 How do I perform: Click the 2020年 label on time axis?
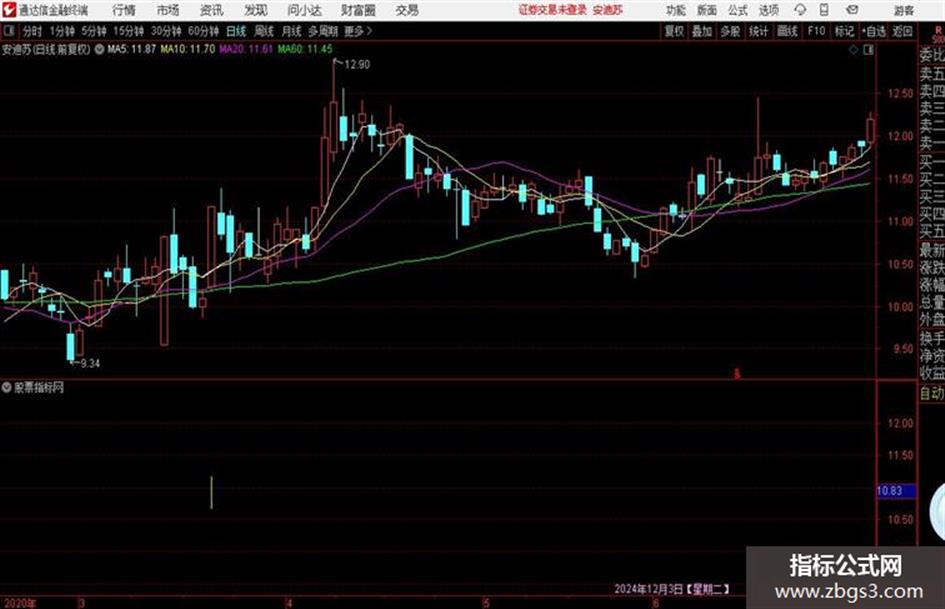click(20, 603)
